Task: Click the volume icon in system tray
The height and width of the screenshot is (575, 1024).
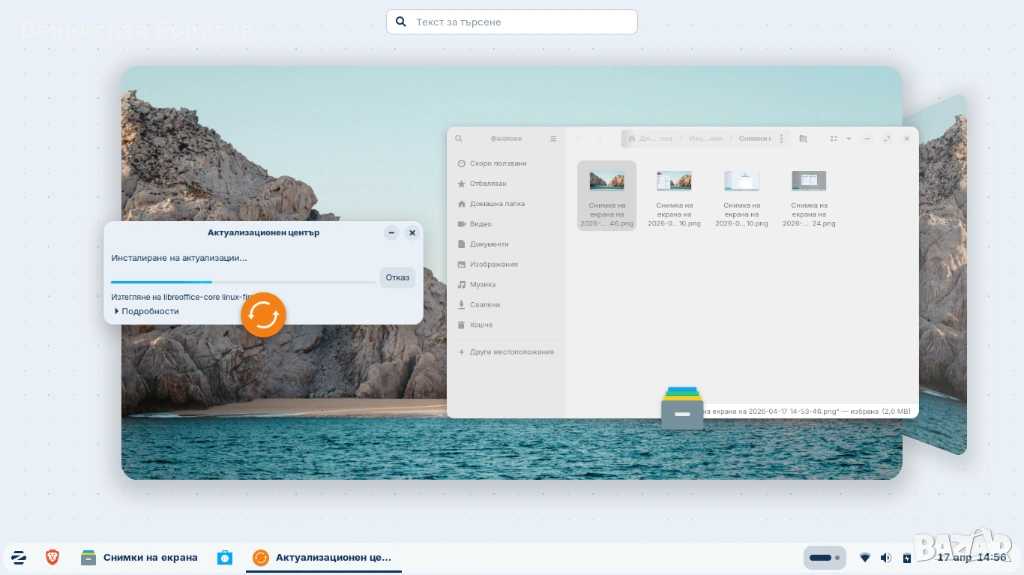Action: coord(885,557)
